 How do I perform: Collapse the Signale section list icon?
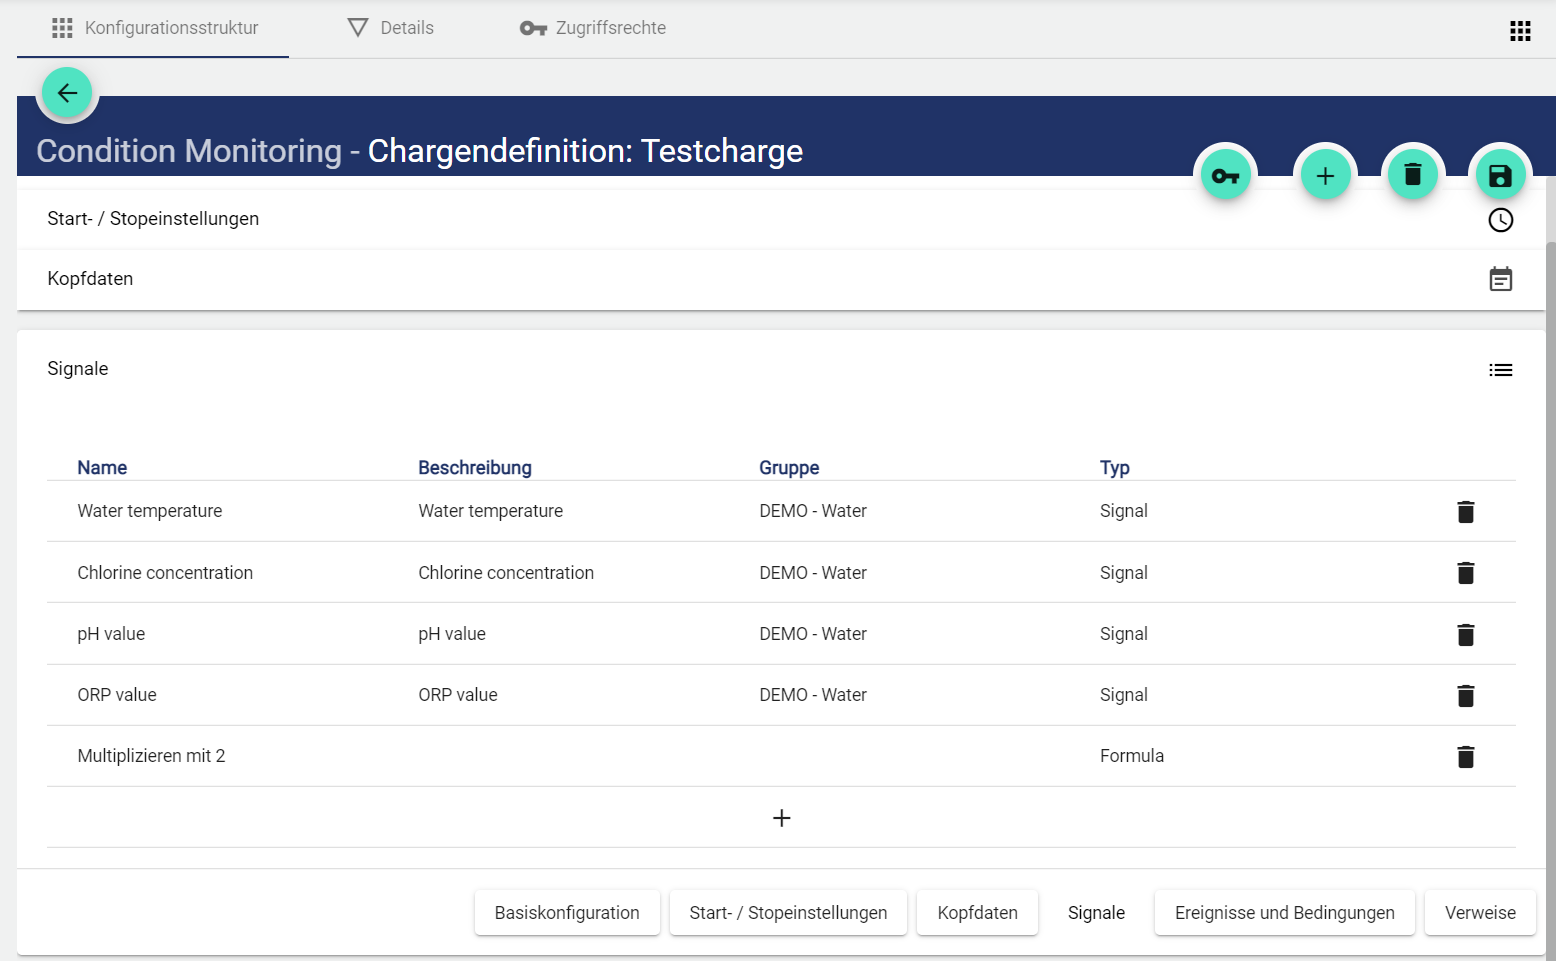pyautogui.click(x=1500, y=370)
